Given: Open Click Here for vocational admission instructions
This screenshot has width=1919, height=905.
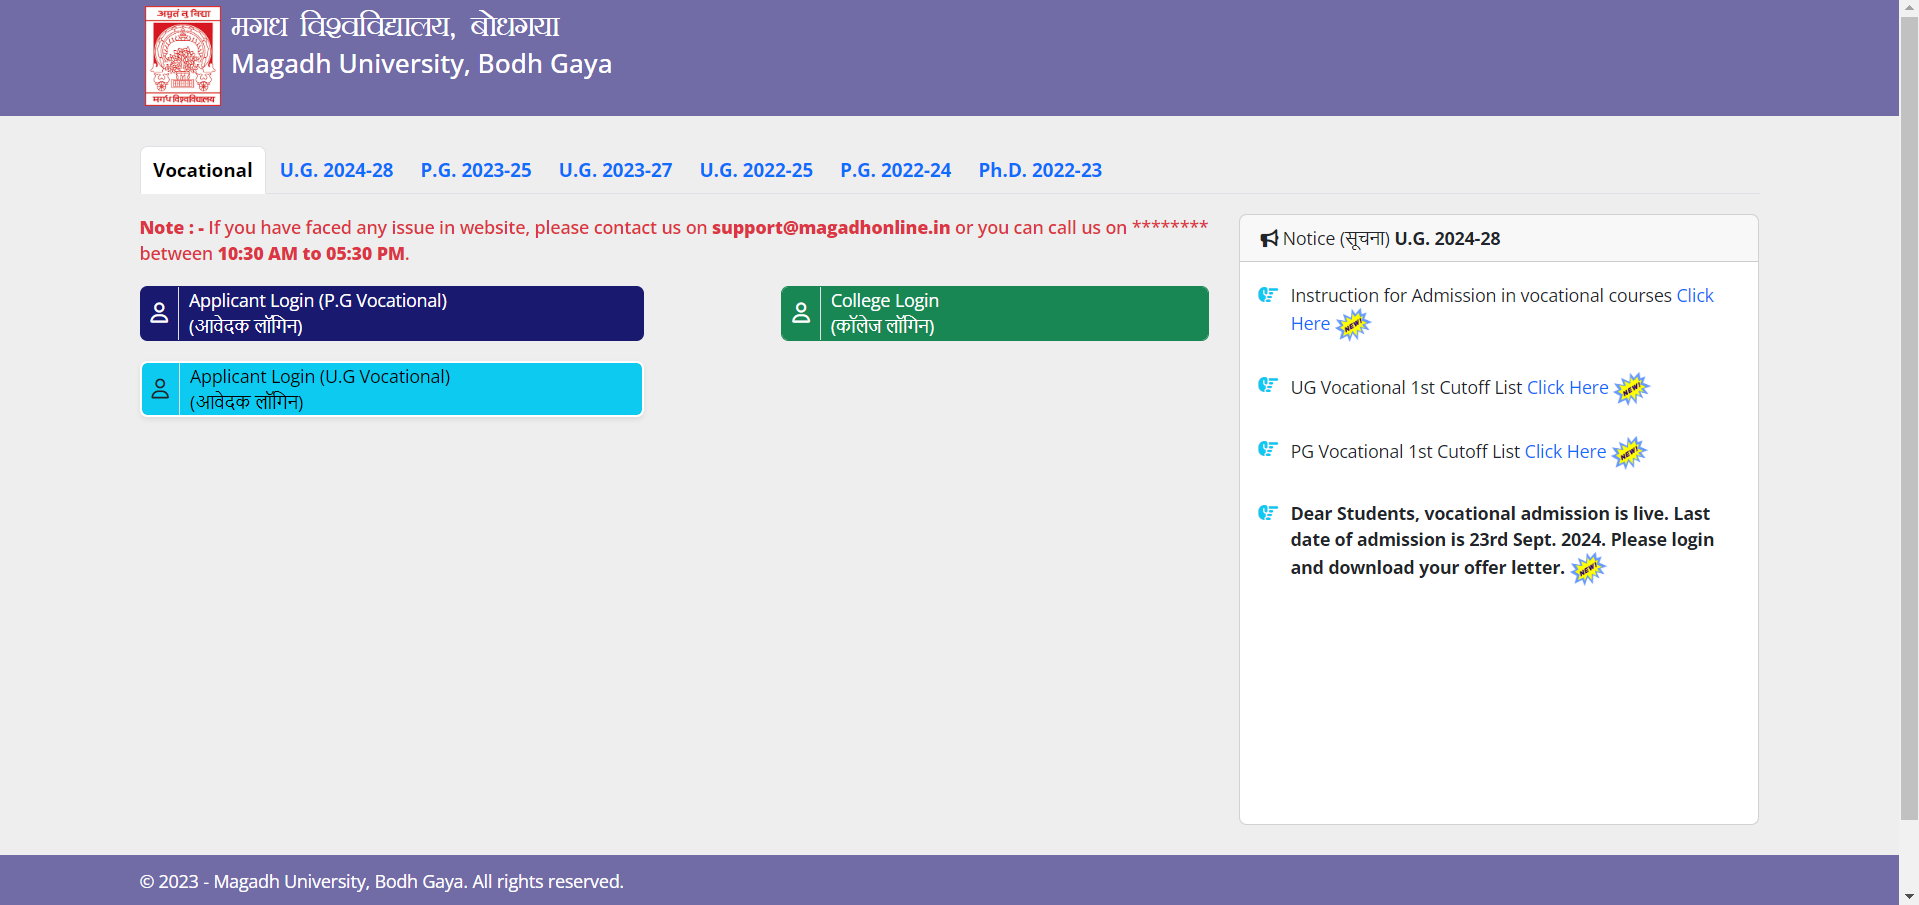Looking at the screenshot, I should coord(1695,296).
